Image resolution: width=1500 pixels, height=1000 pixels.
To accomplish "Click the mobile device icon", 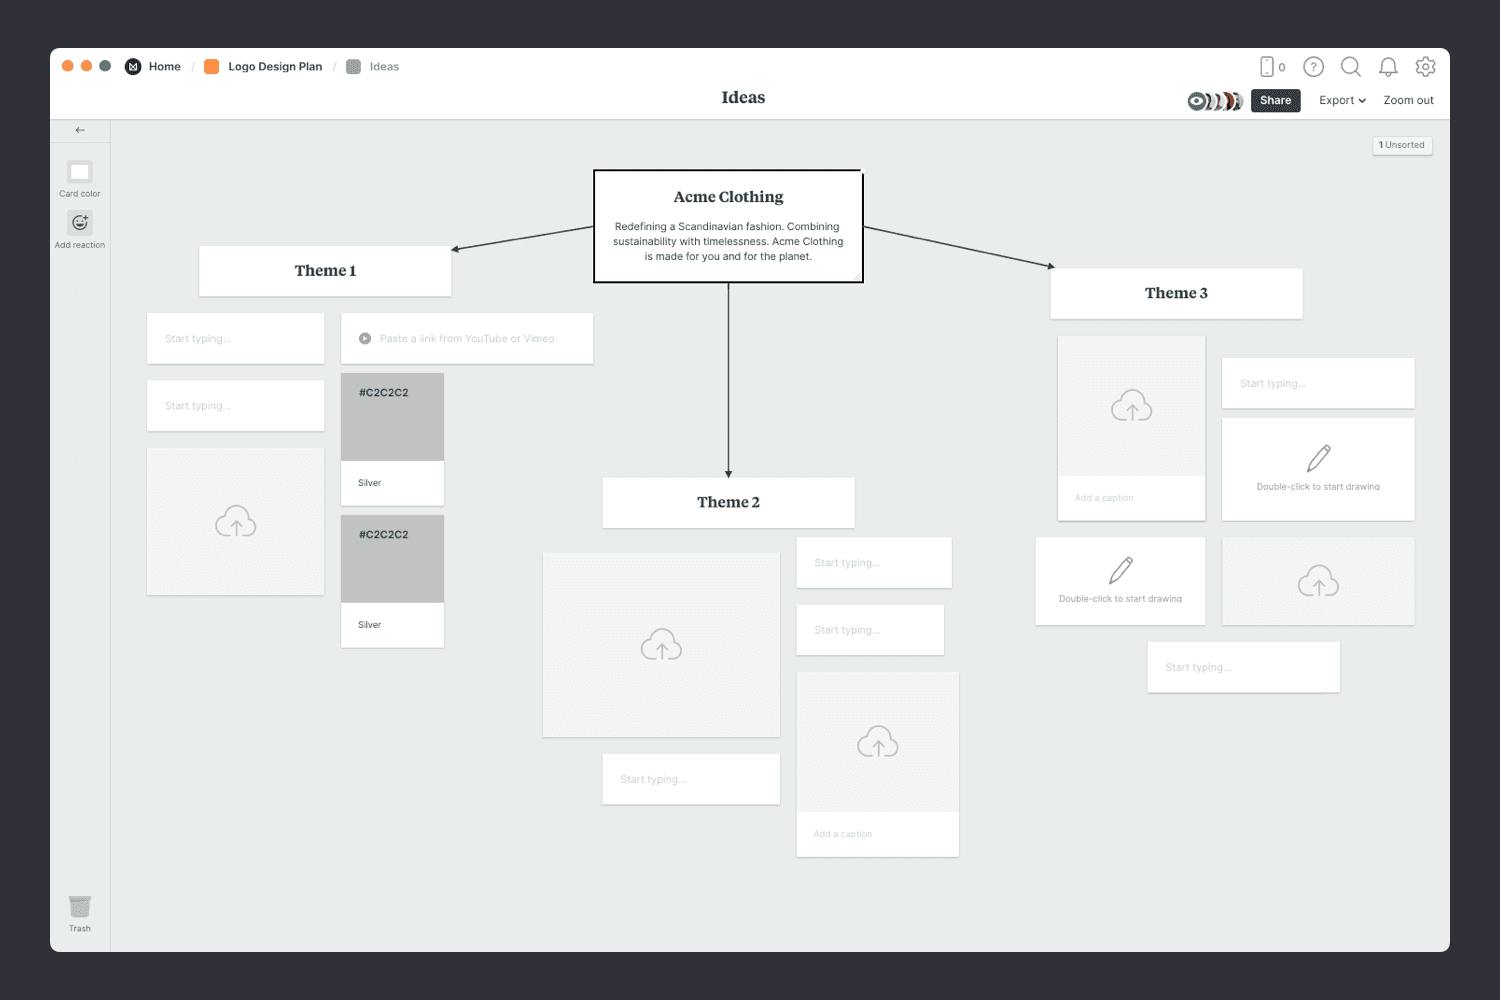I will click(x=1267, y=67).
